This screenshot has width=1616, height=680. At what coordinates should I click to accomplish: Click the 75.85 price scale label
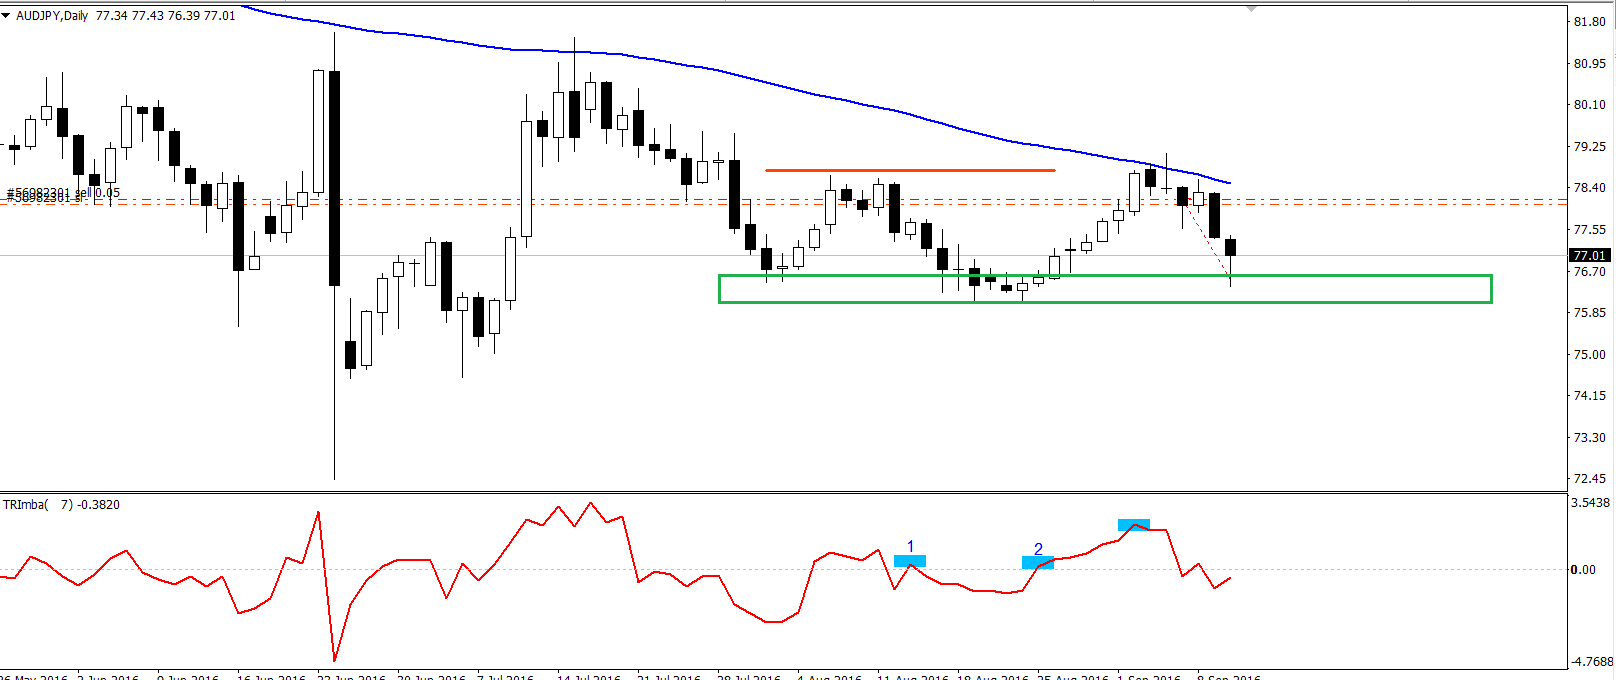1590,313
